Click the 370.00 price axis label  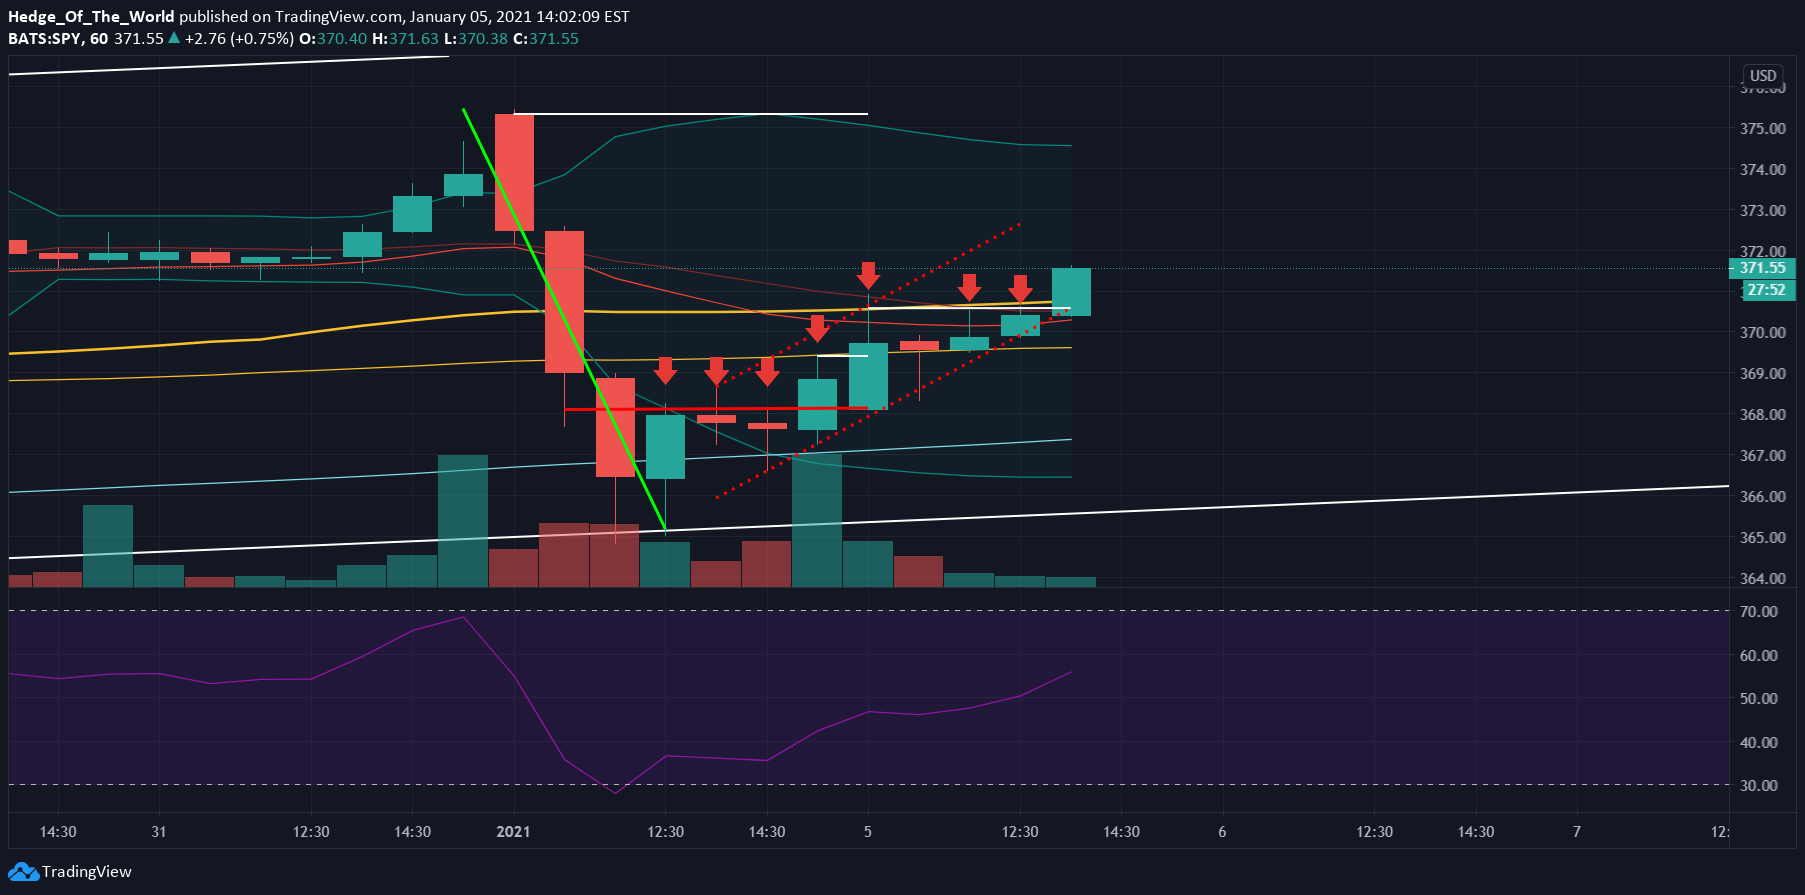pos(1762,333)
